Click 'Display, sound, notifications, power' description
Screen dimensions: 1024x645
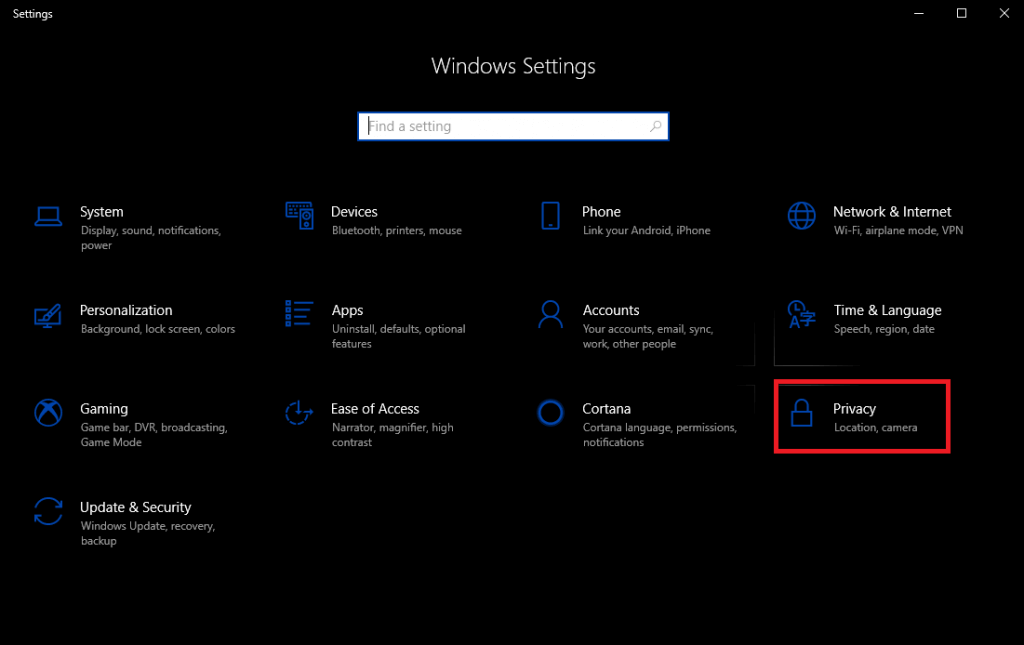pos(151,238)
